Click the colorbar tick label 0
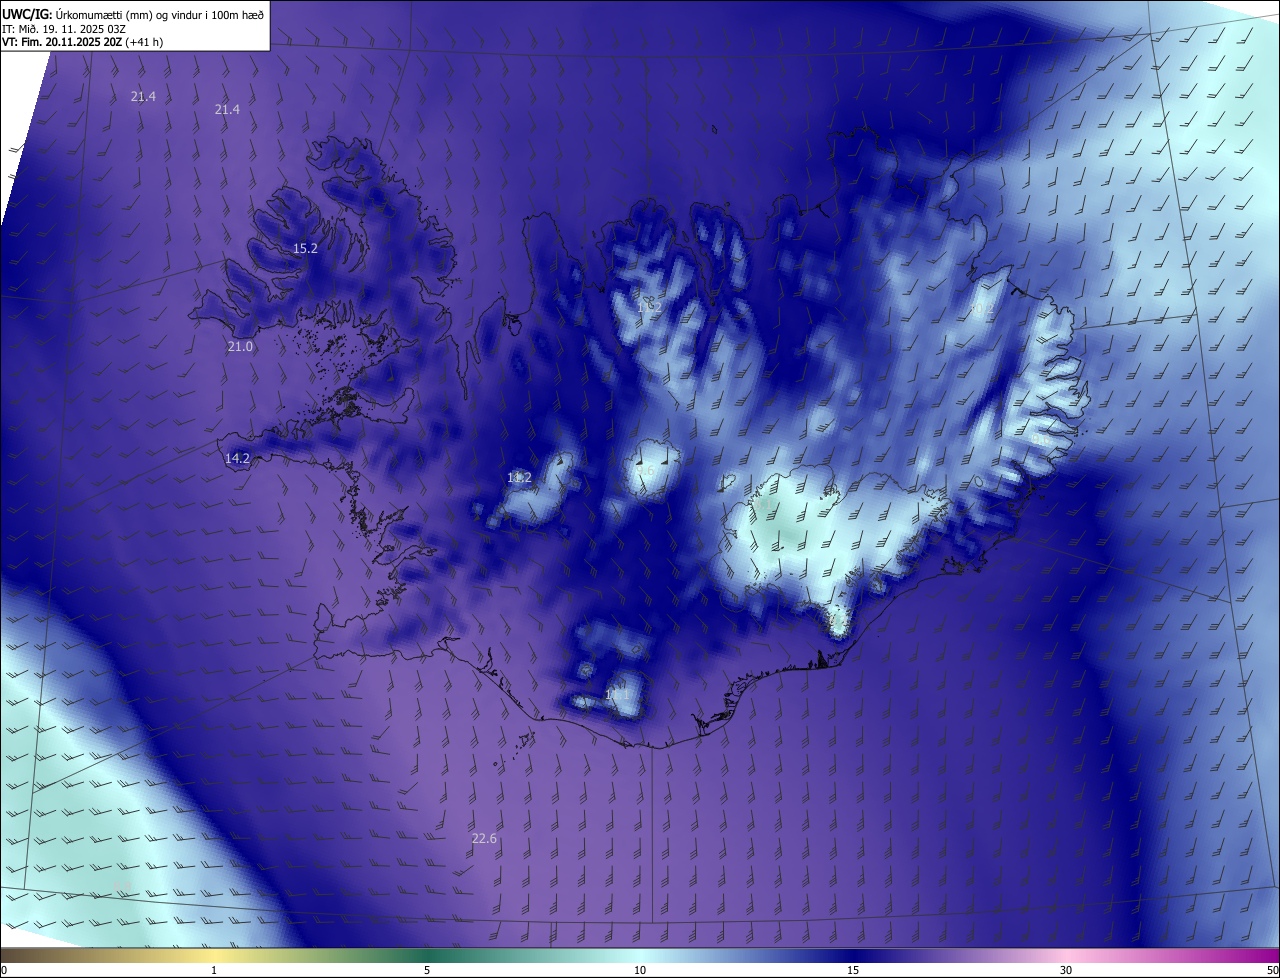Screen dimensions: 1280x978 tap(4, 970)
